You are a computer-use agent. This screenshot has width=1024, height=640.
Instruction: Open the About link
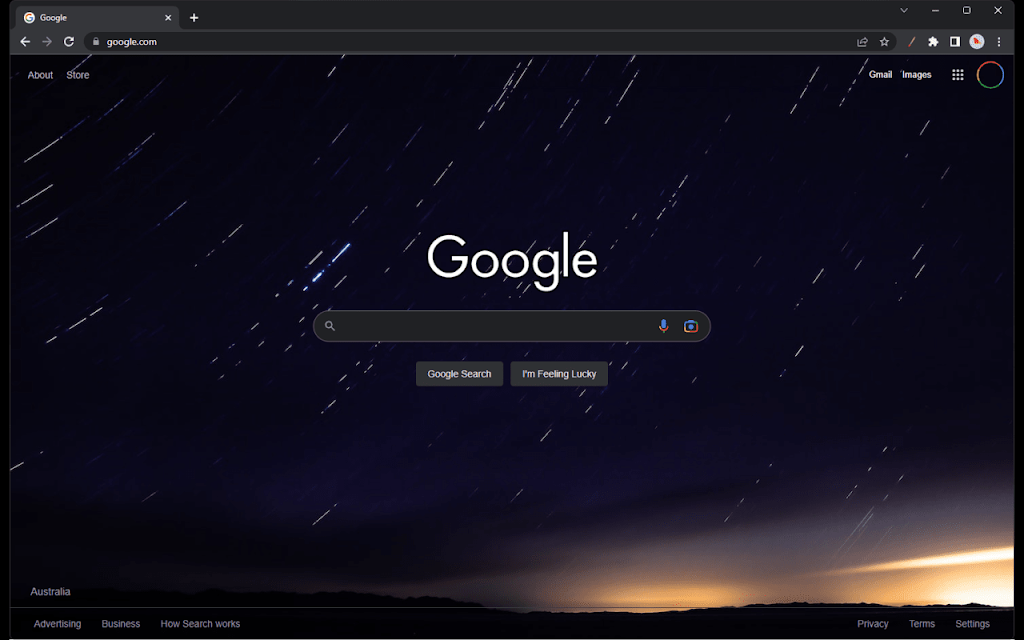(x=40, y=75)
